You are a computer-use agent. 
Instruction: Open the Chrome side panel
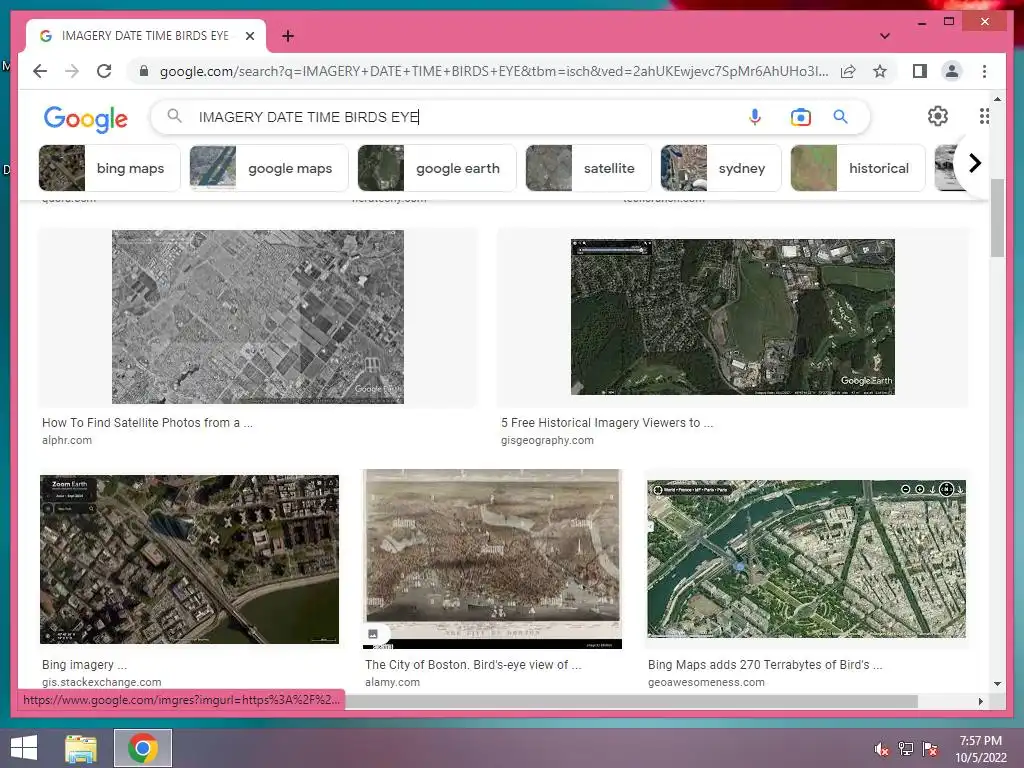pyautogui.click(x=920, y=71)
